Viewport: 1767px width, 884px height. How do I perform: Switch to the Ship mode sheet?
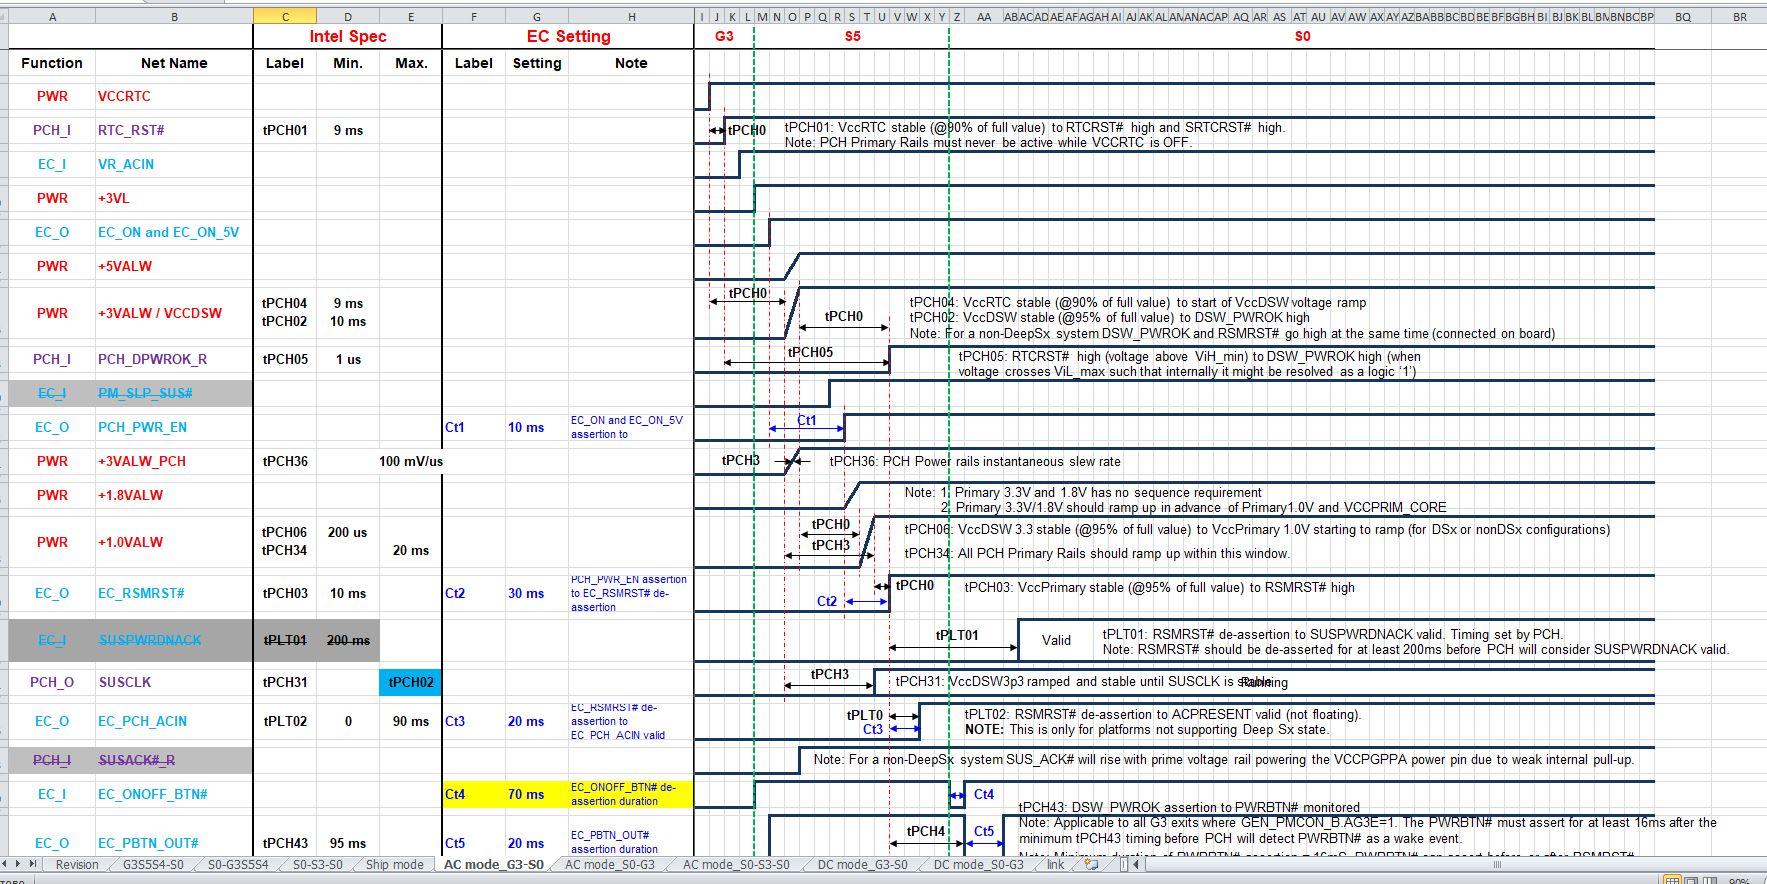tap(394, 865)
